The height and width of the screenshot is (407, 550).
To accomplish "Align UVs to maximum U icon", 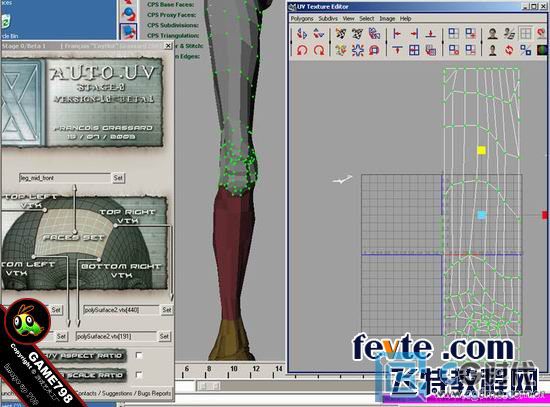I will point(414,34).
